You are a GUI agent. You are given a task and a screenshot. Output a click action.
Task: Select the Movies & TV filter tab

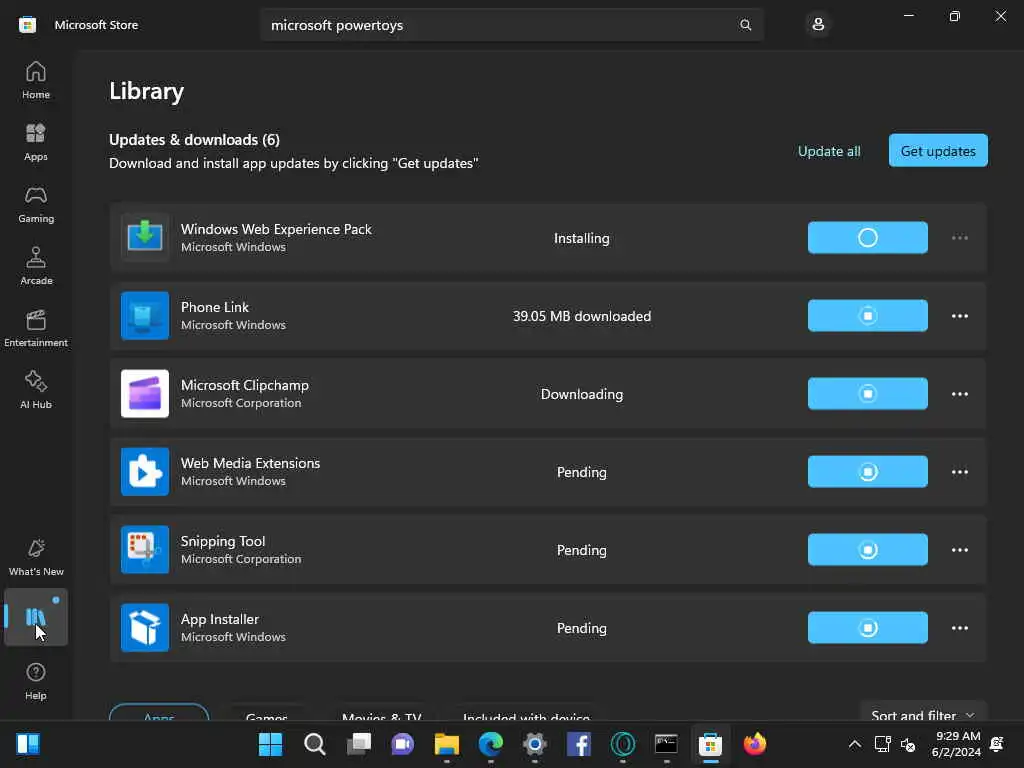pos(381,714)
